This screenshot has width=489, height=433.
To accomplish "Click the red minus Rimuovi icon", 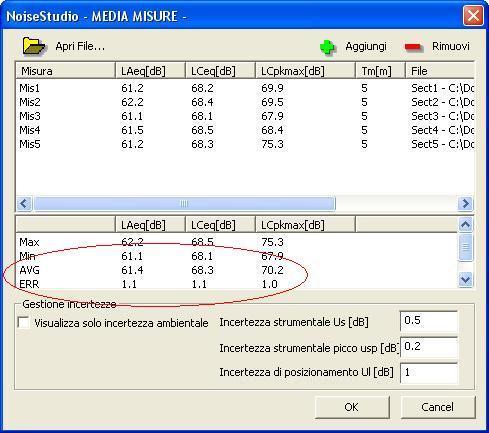I will (413, 47).
